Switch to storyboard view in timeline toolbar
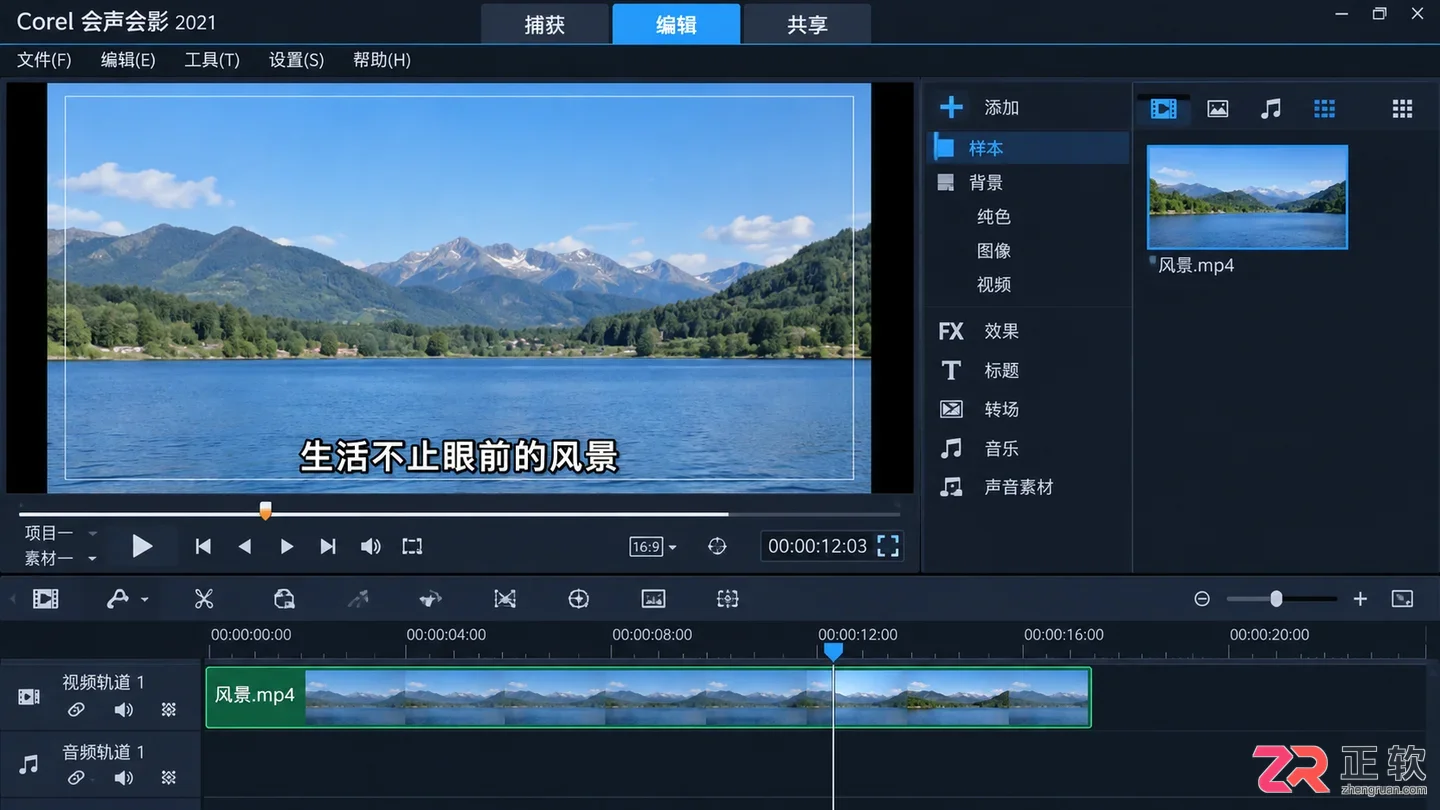1440x810 pixels. tap(45, 599)
